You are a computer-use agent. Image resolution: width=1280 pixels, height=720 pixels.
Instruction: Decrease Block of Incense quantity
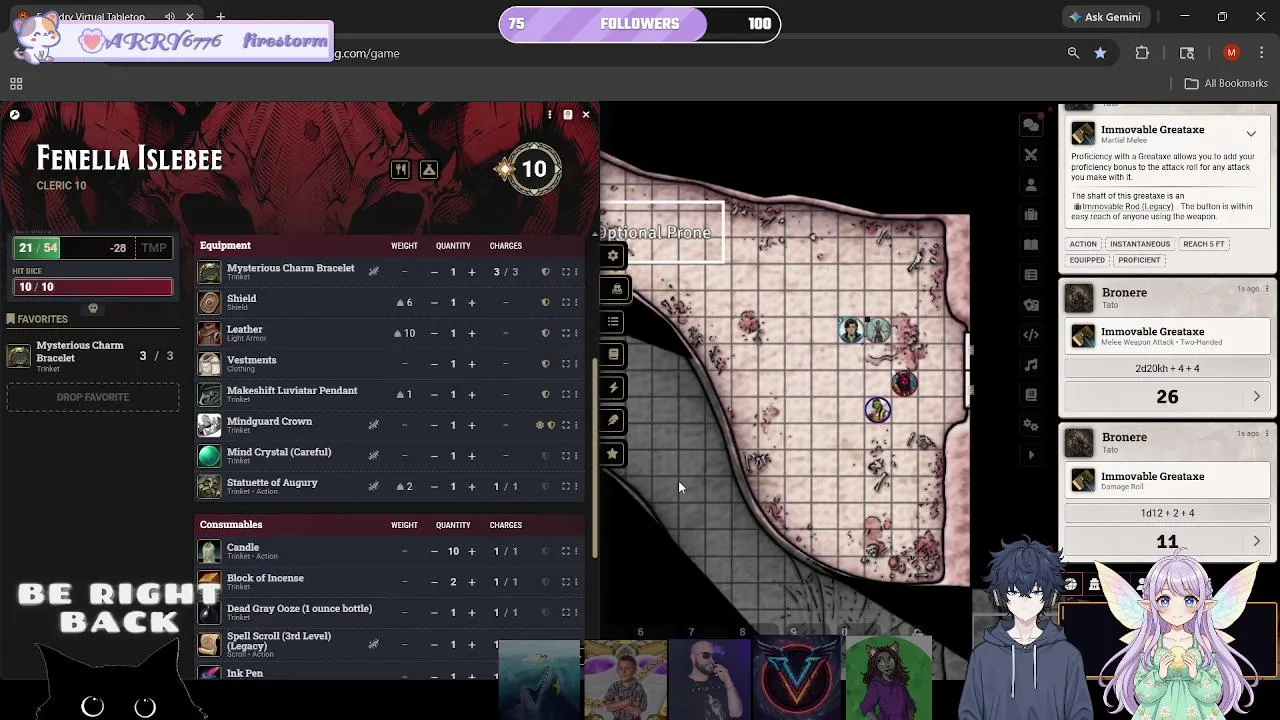pos(434,582)
